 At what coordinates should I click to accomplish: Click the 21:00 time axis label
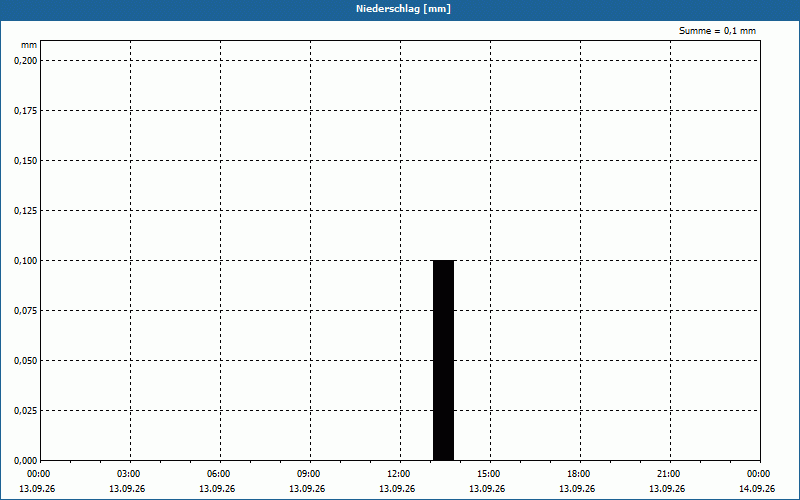pyautogui.click(x=668, y=474)
